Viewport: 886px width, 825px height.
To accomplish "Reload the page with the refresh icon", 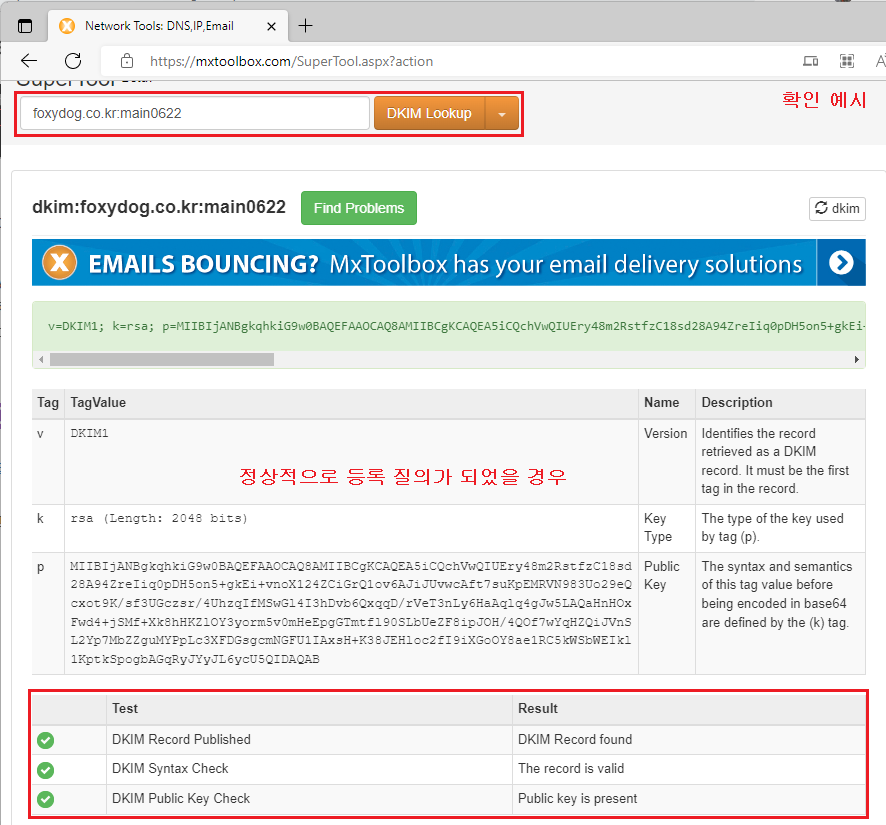I will point(73,60).
